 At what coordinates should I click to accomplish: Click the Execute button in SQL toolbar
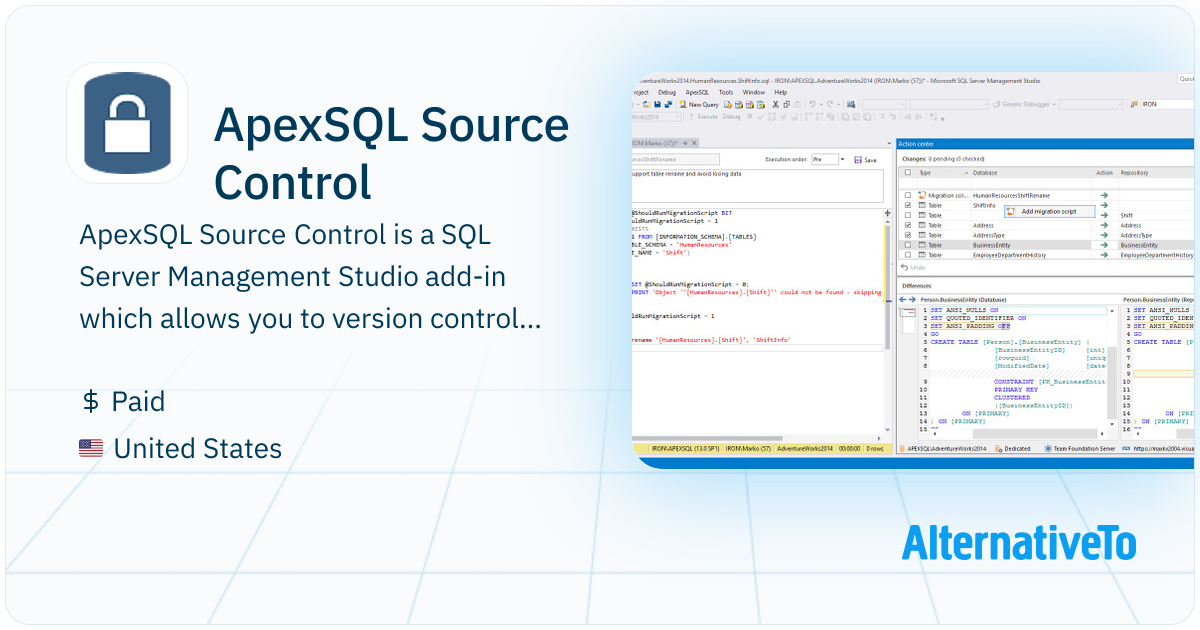704,117
